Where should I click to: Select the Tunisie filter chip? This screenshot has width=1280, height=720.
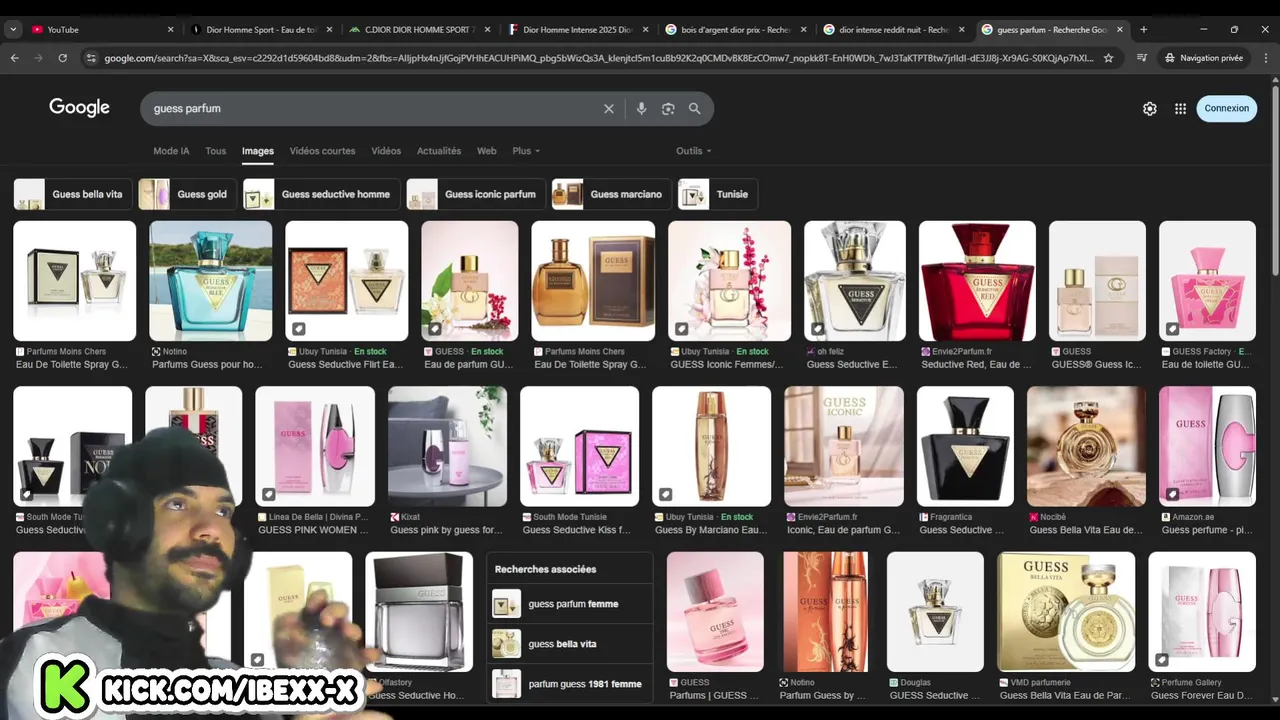pyautogui.click(x=718, y=194)
